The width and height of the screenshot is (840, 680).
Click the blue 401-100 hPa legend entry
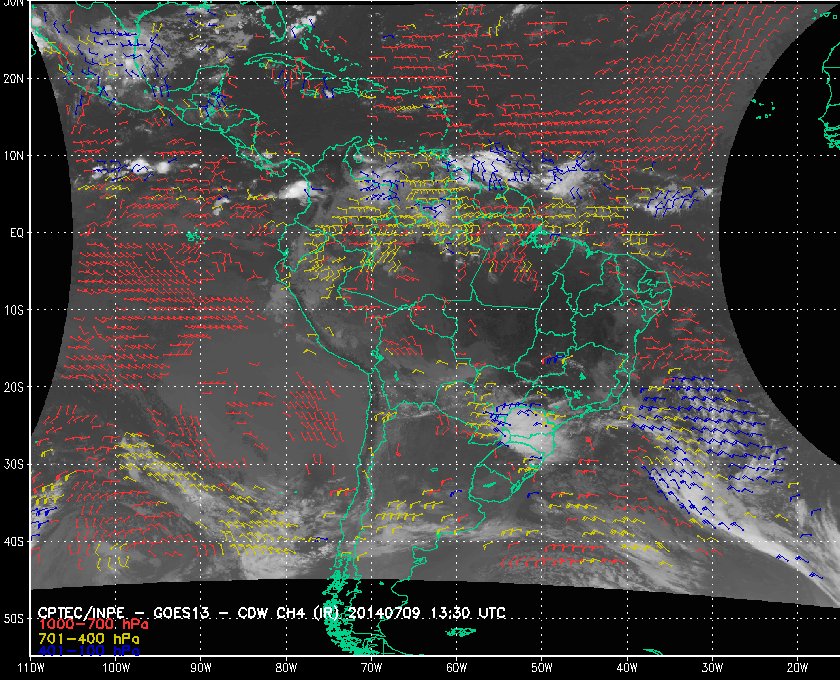click(x=88, y=651)
